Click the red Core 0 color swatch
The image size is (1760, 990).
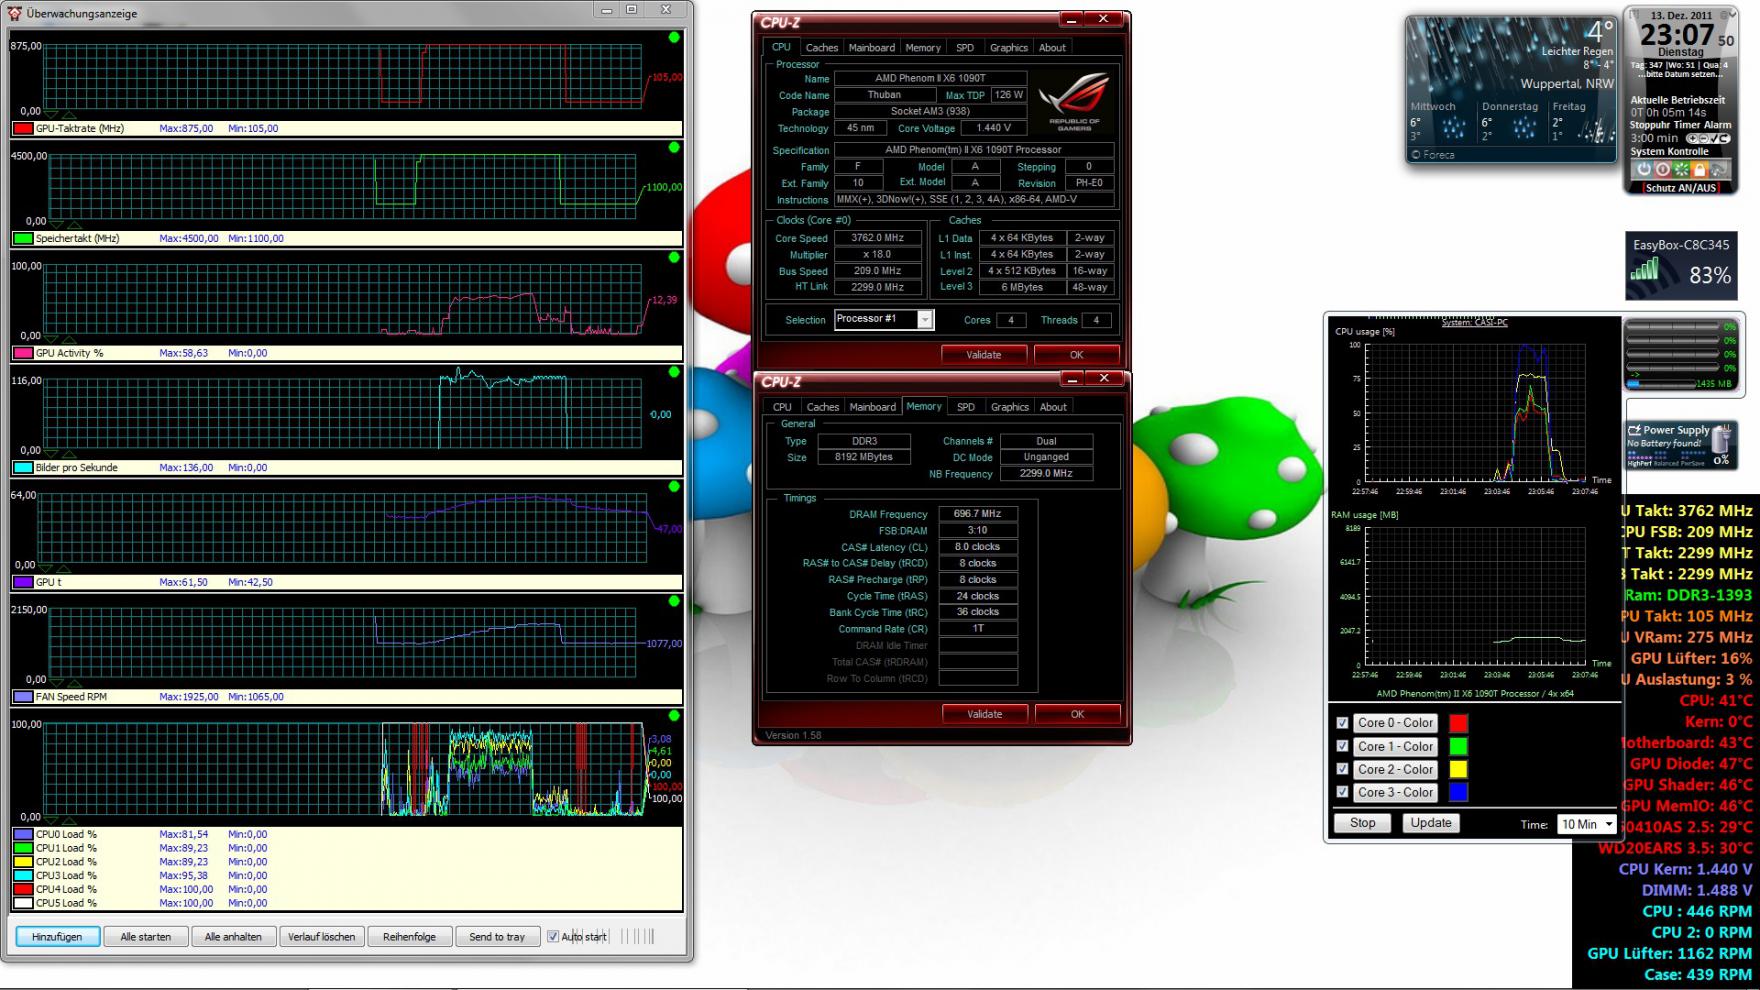tap(1459, 723)
